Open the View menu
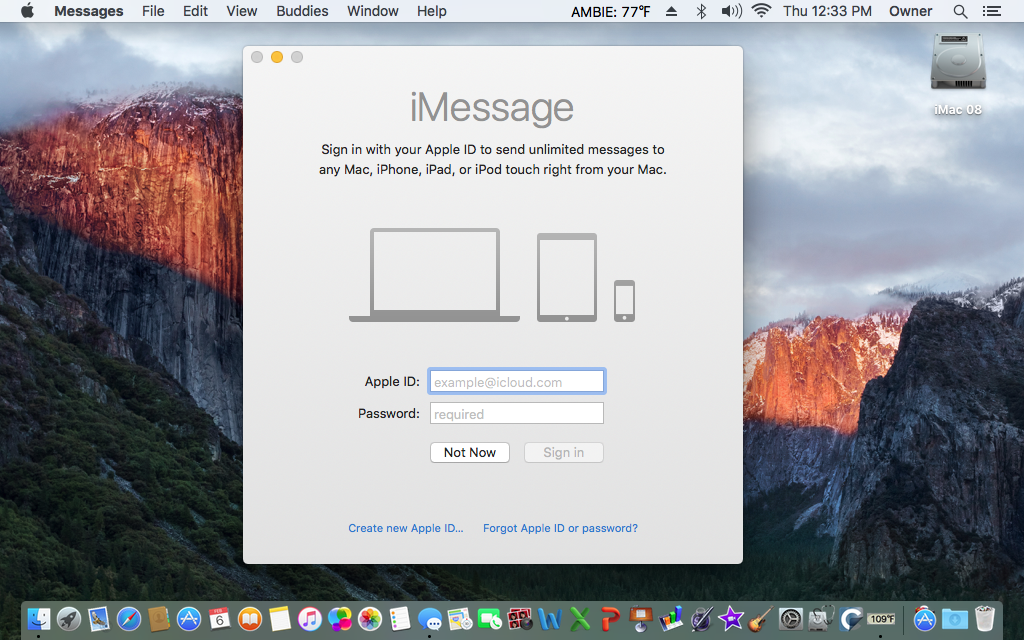Viewport: 1024px width, 640px height. (x=242, y=11)
